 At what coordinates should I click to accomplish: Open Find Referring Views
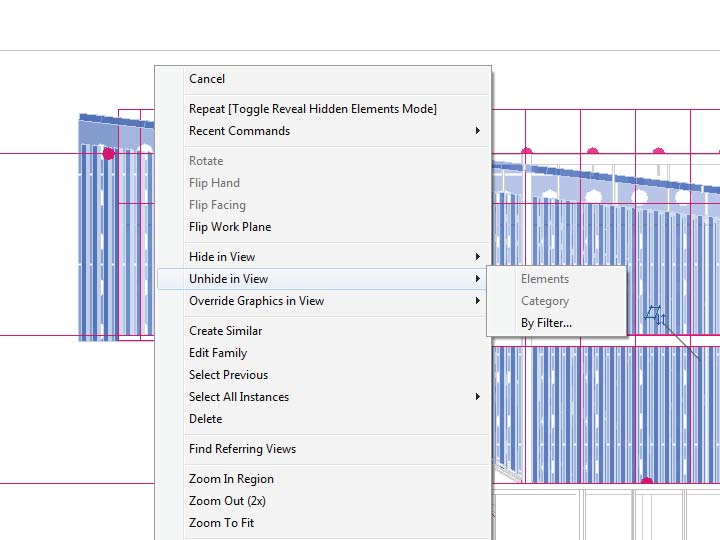(x=242, y=449)
